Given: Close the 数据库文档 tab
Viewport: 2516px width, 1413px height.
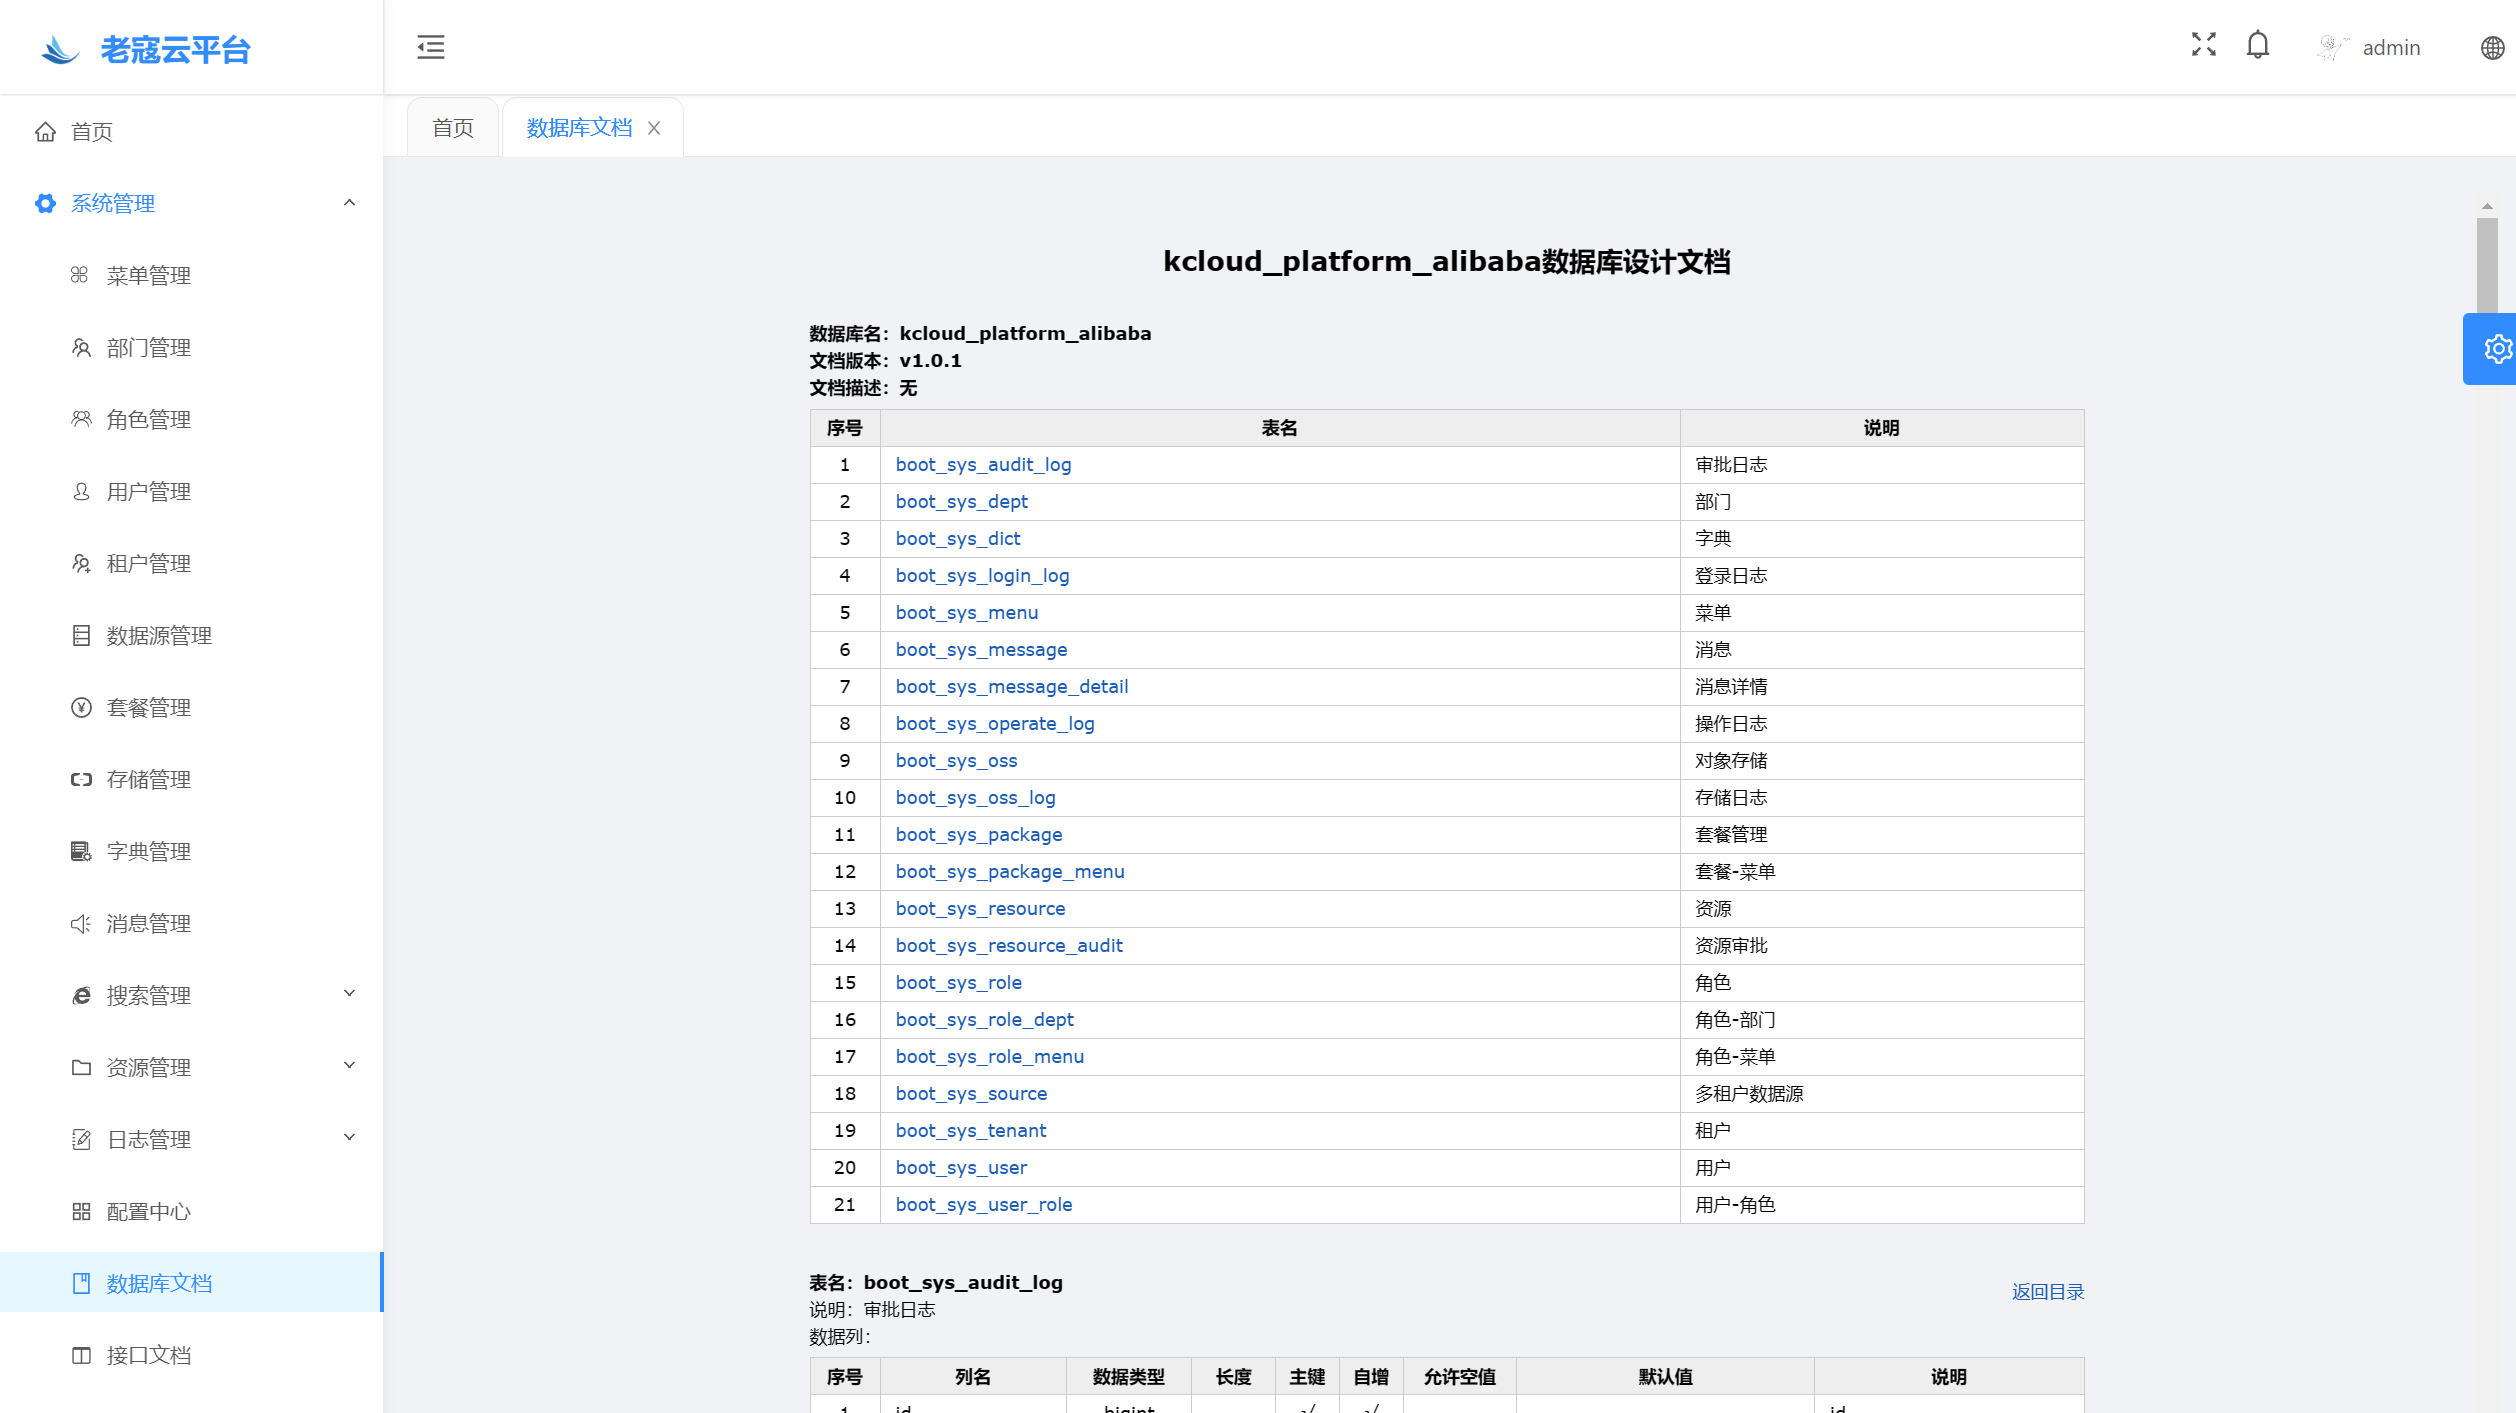Looking at the screenshot, I should point(654,128).
